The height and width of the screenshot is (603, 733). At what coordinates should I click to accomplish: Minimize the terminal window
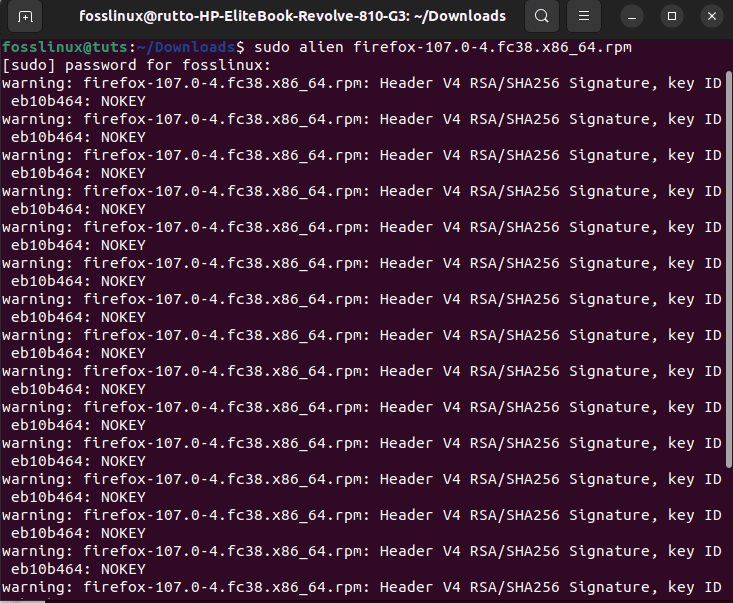click(x=632, y=17)
